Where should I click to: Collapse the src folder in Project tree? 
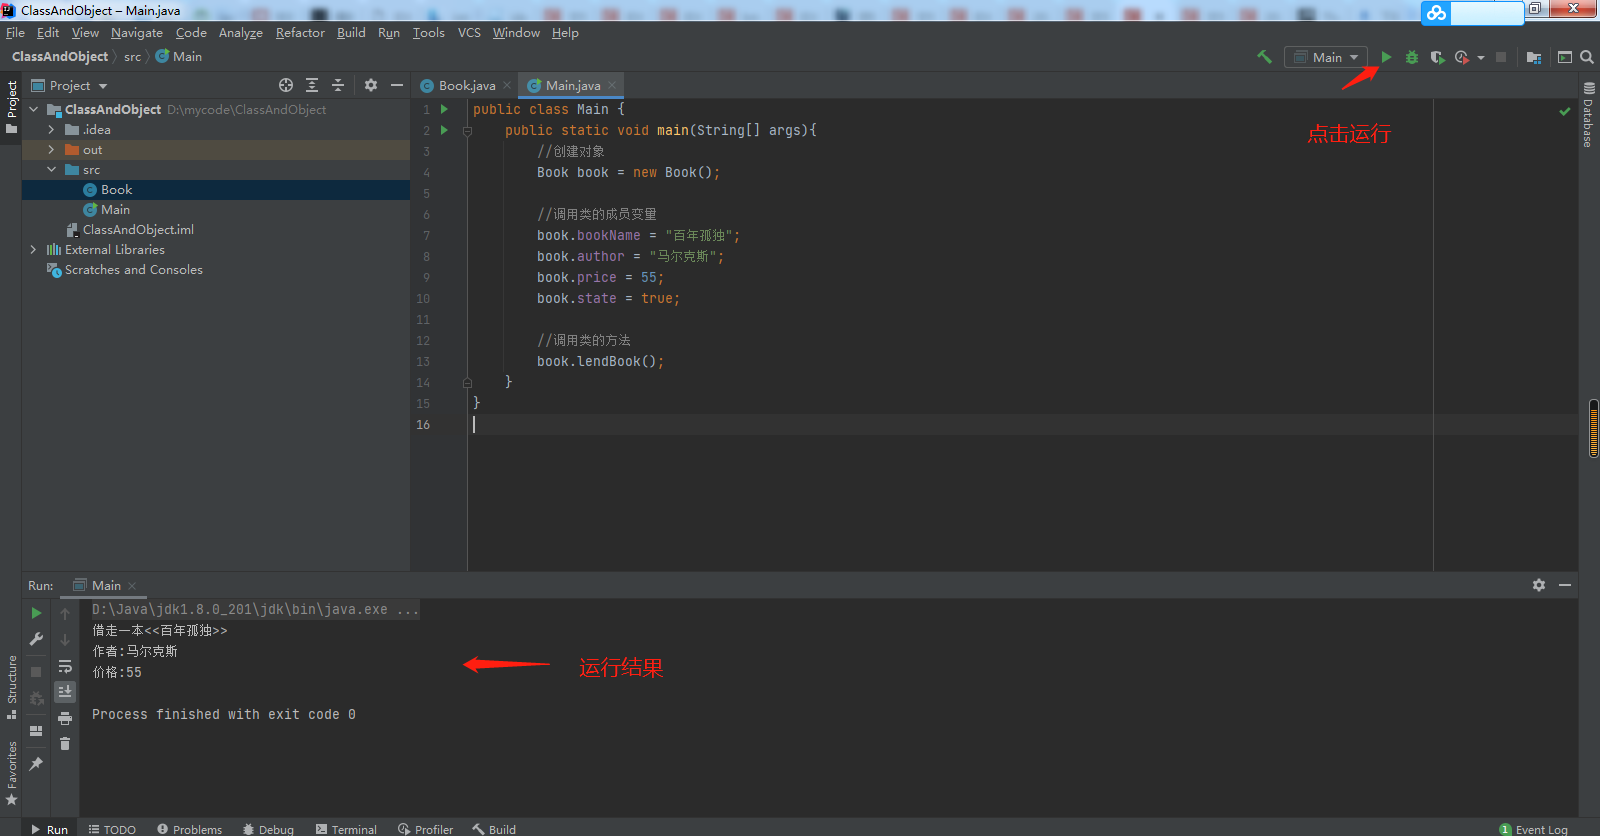click(x=51, y=170)
